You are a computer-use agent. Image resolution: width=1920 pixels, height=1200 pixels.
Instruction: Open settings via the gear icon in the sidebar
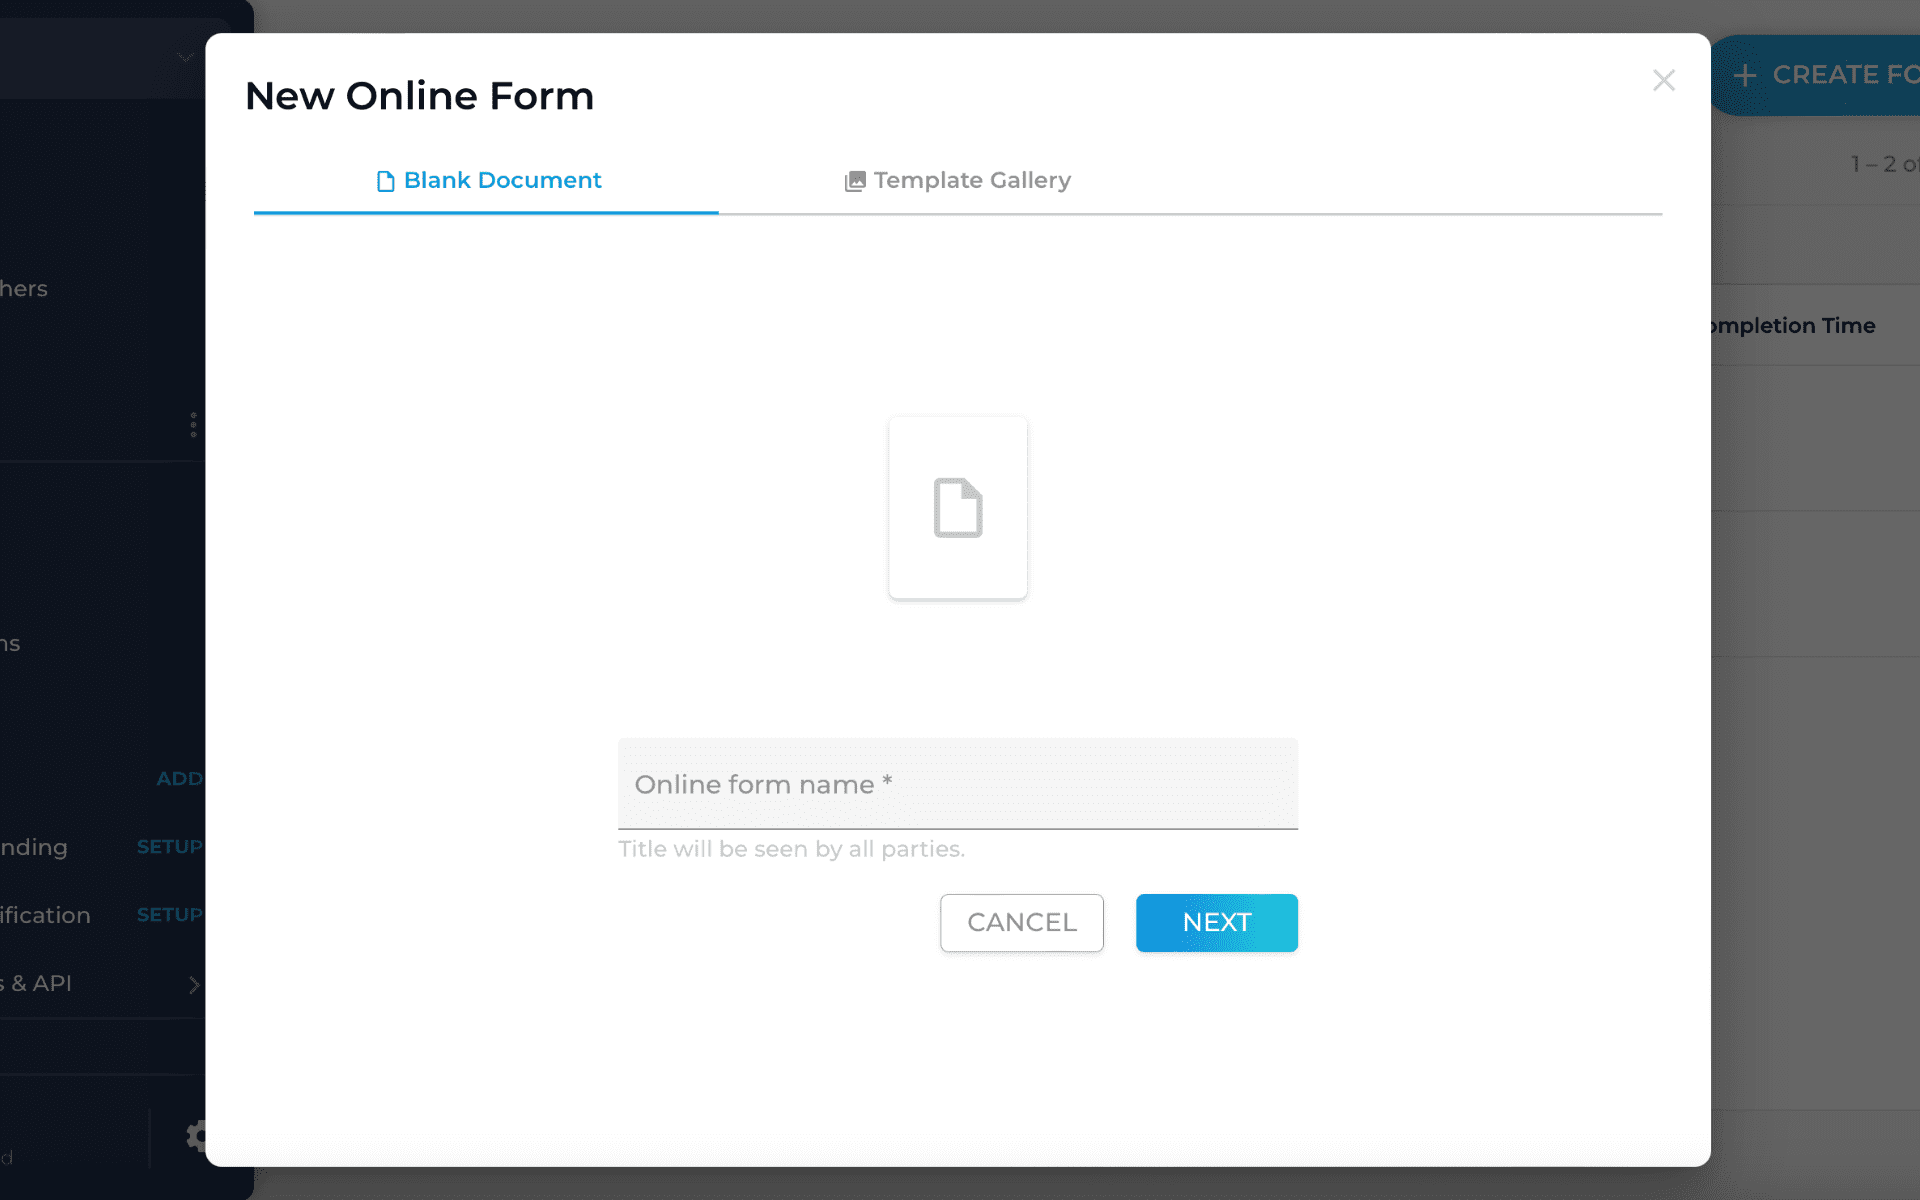tap(196, 1136)
